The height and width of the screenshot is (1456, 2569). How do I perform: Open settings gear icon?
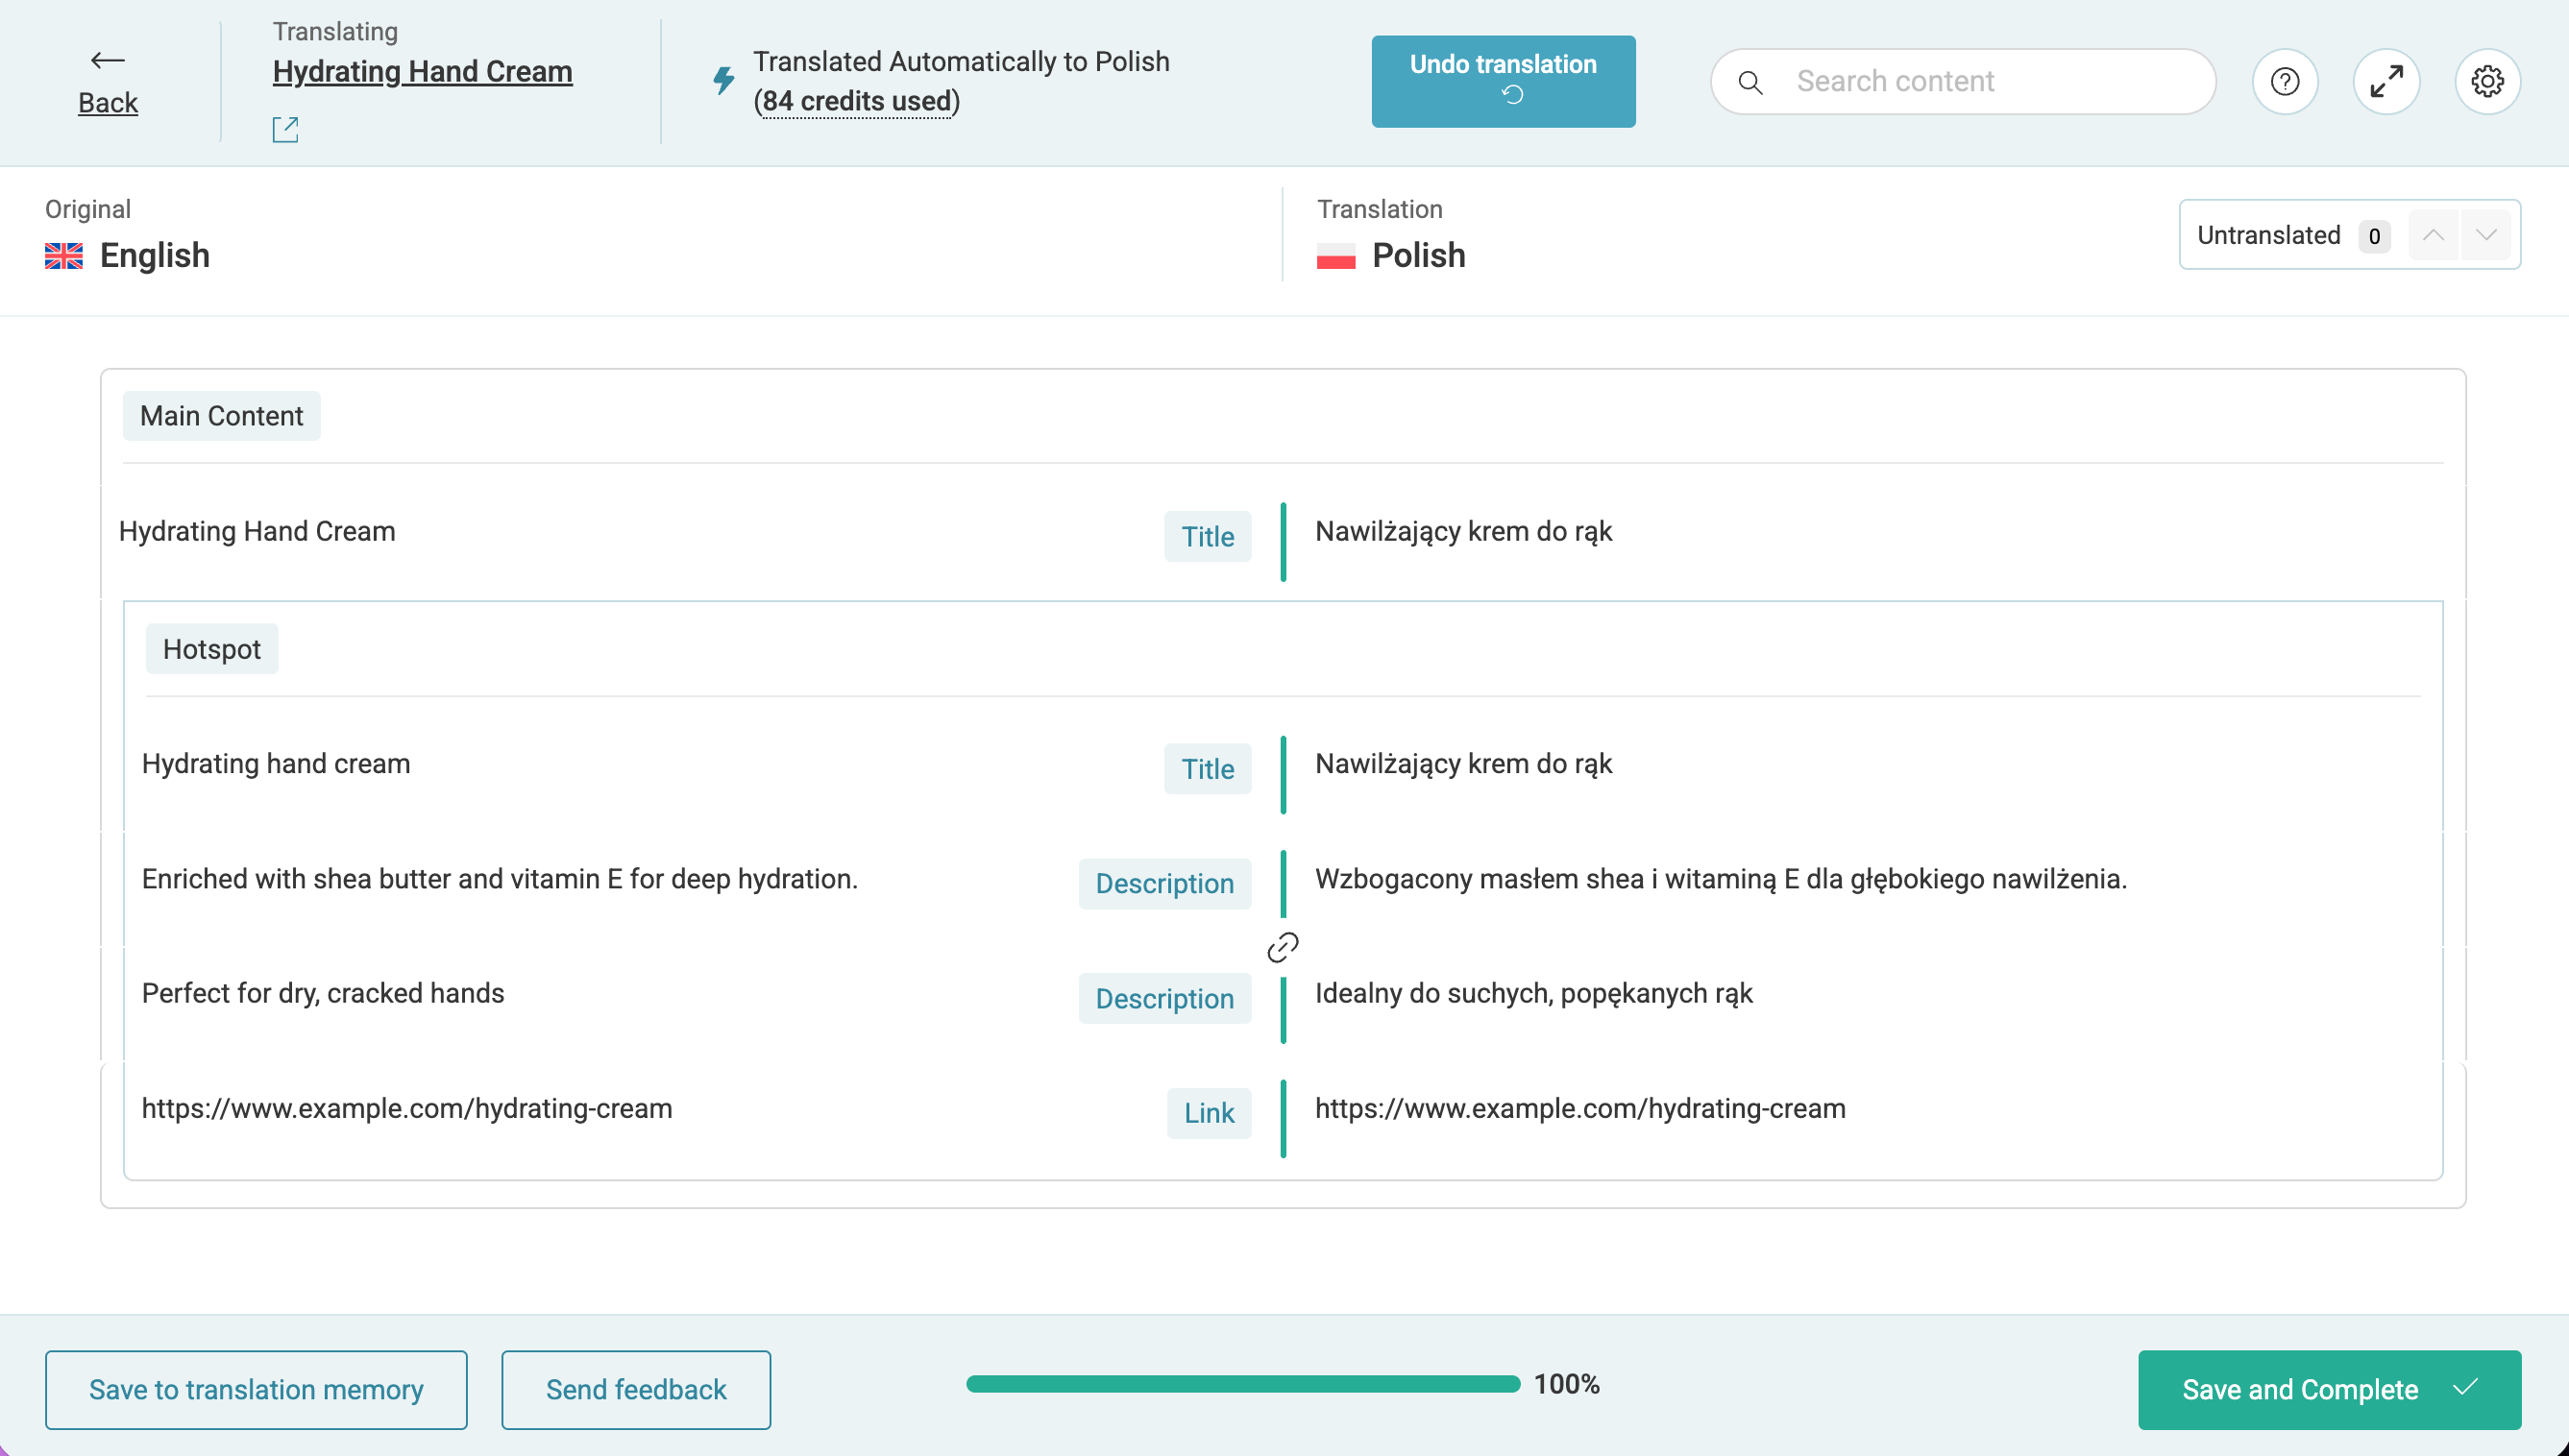(2487, 81)
